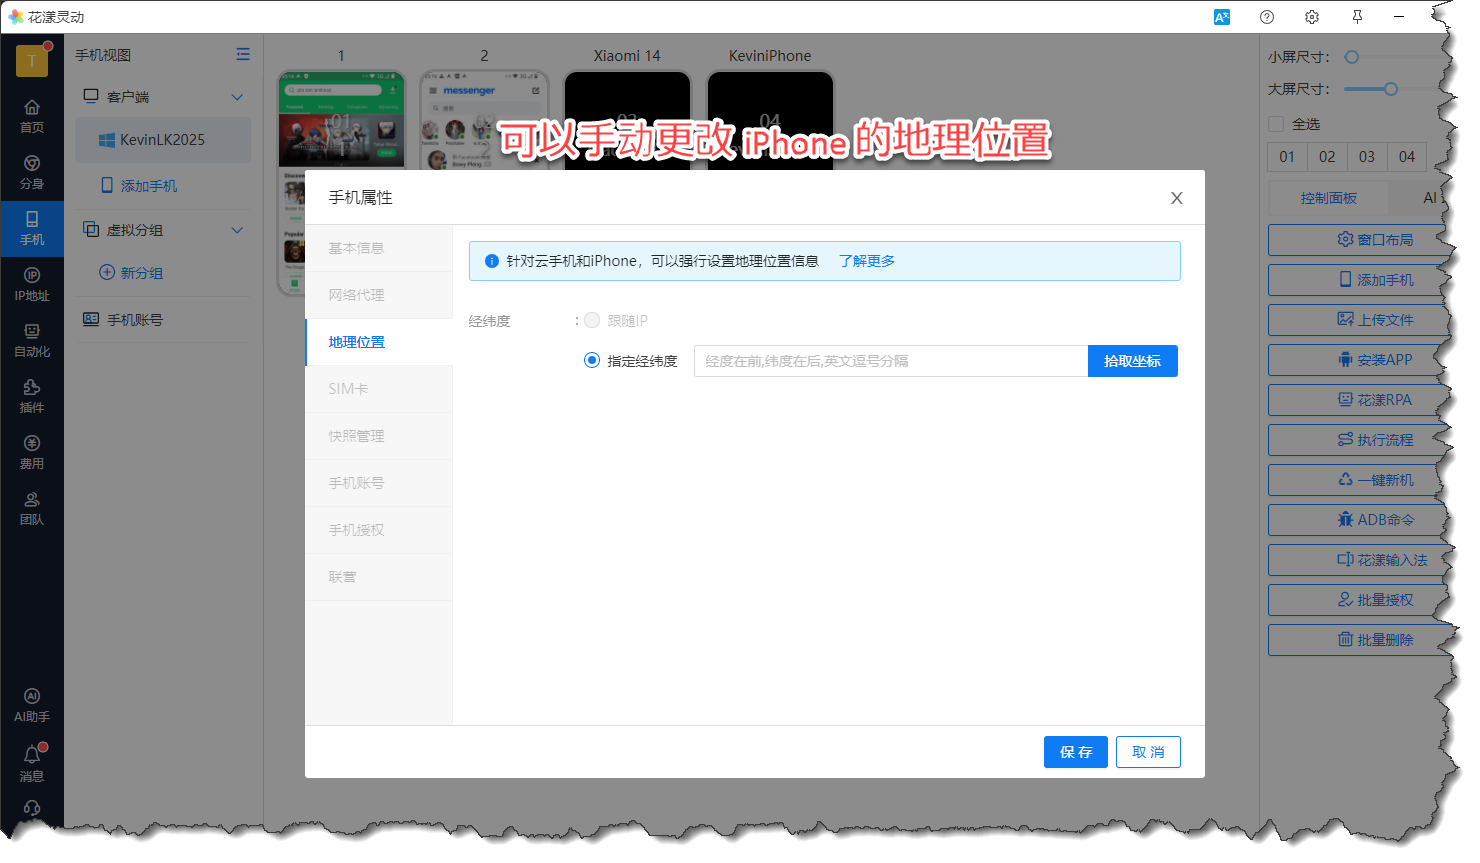Open the 联营 tab
Image resolution: width=1480 pixels, height=863 pixels.
379,577
